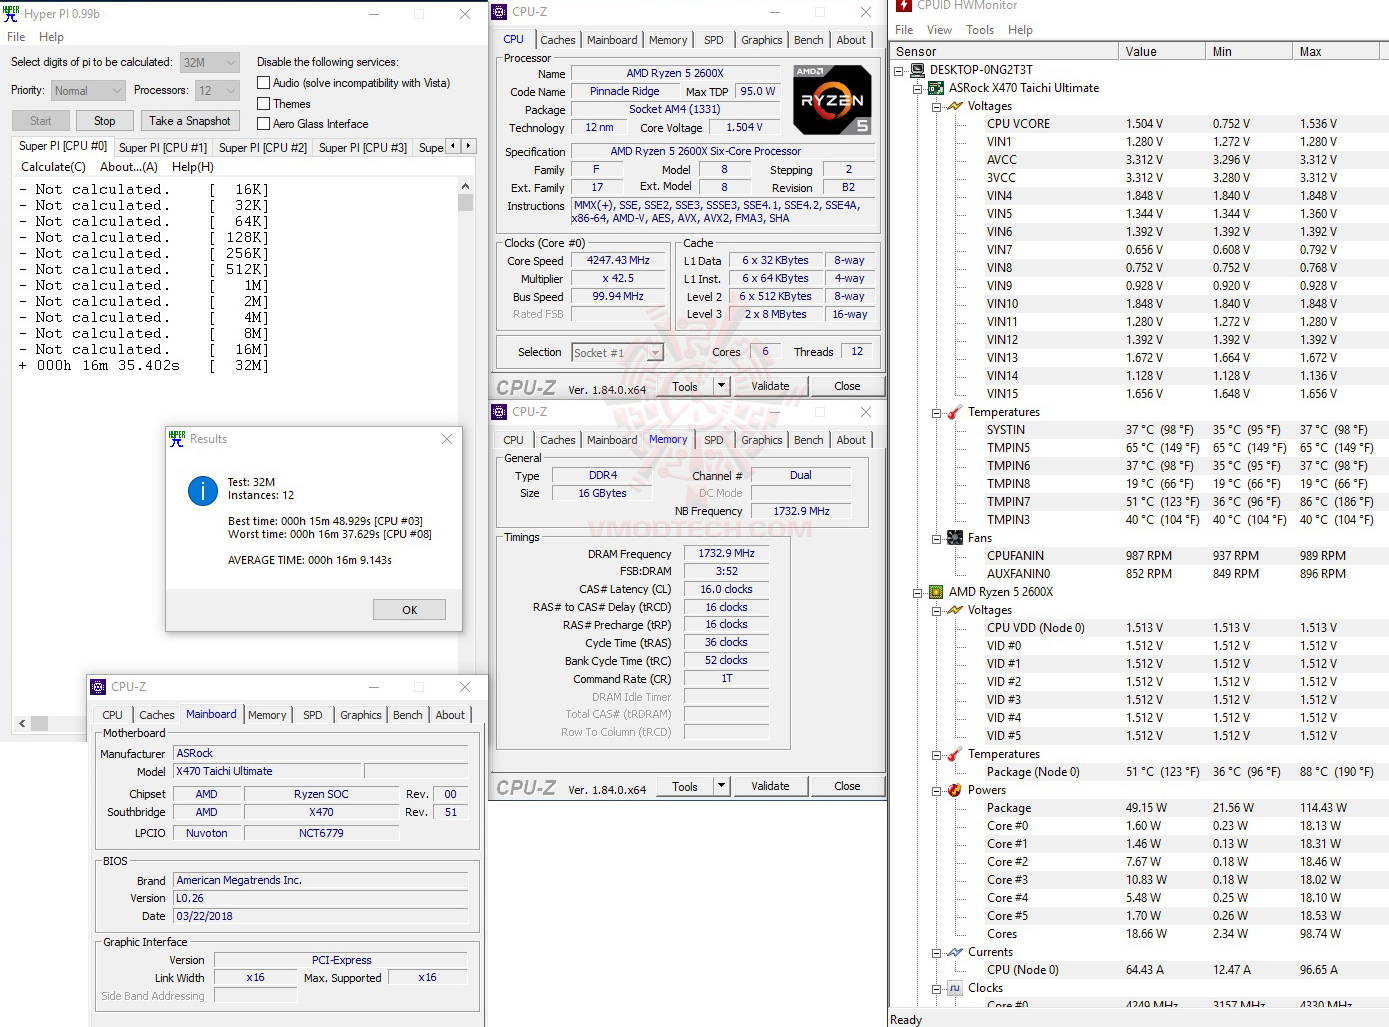The width and height of the screenshot is (1389, 1027).
Task: Collapse the DESKTOP-0NG2T3T tree node
Action: coord(898,71)
